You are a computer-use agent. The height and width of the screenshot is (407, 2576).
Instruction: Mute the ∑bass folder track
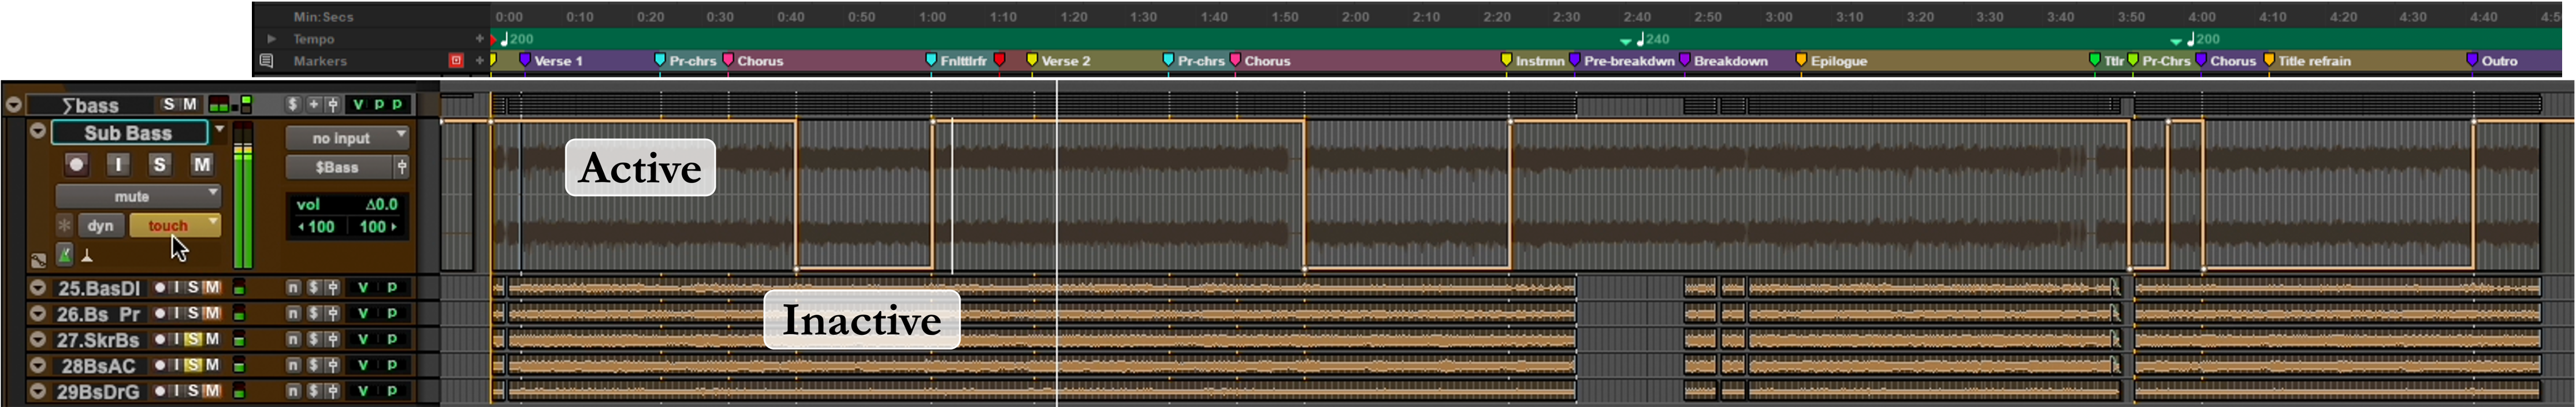tap(190, 104)
